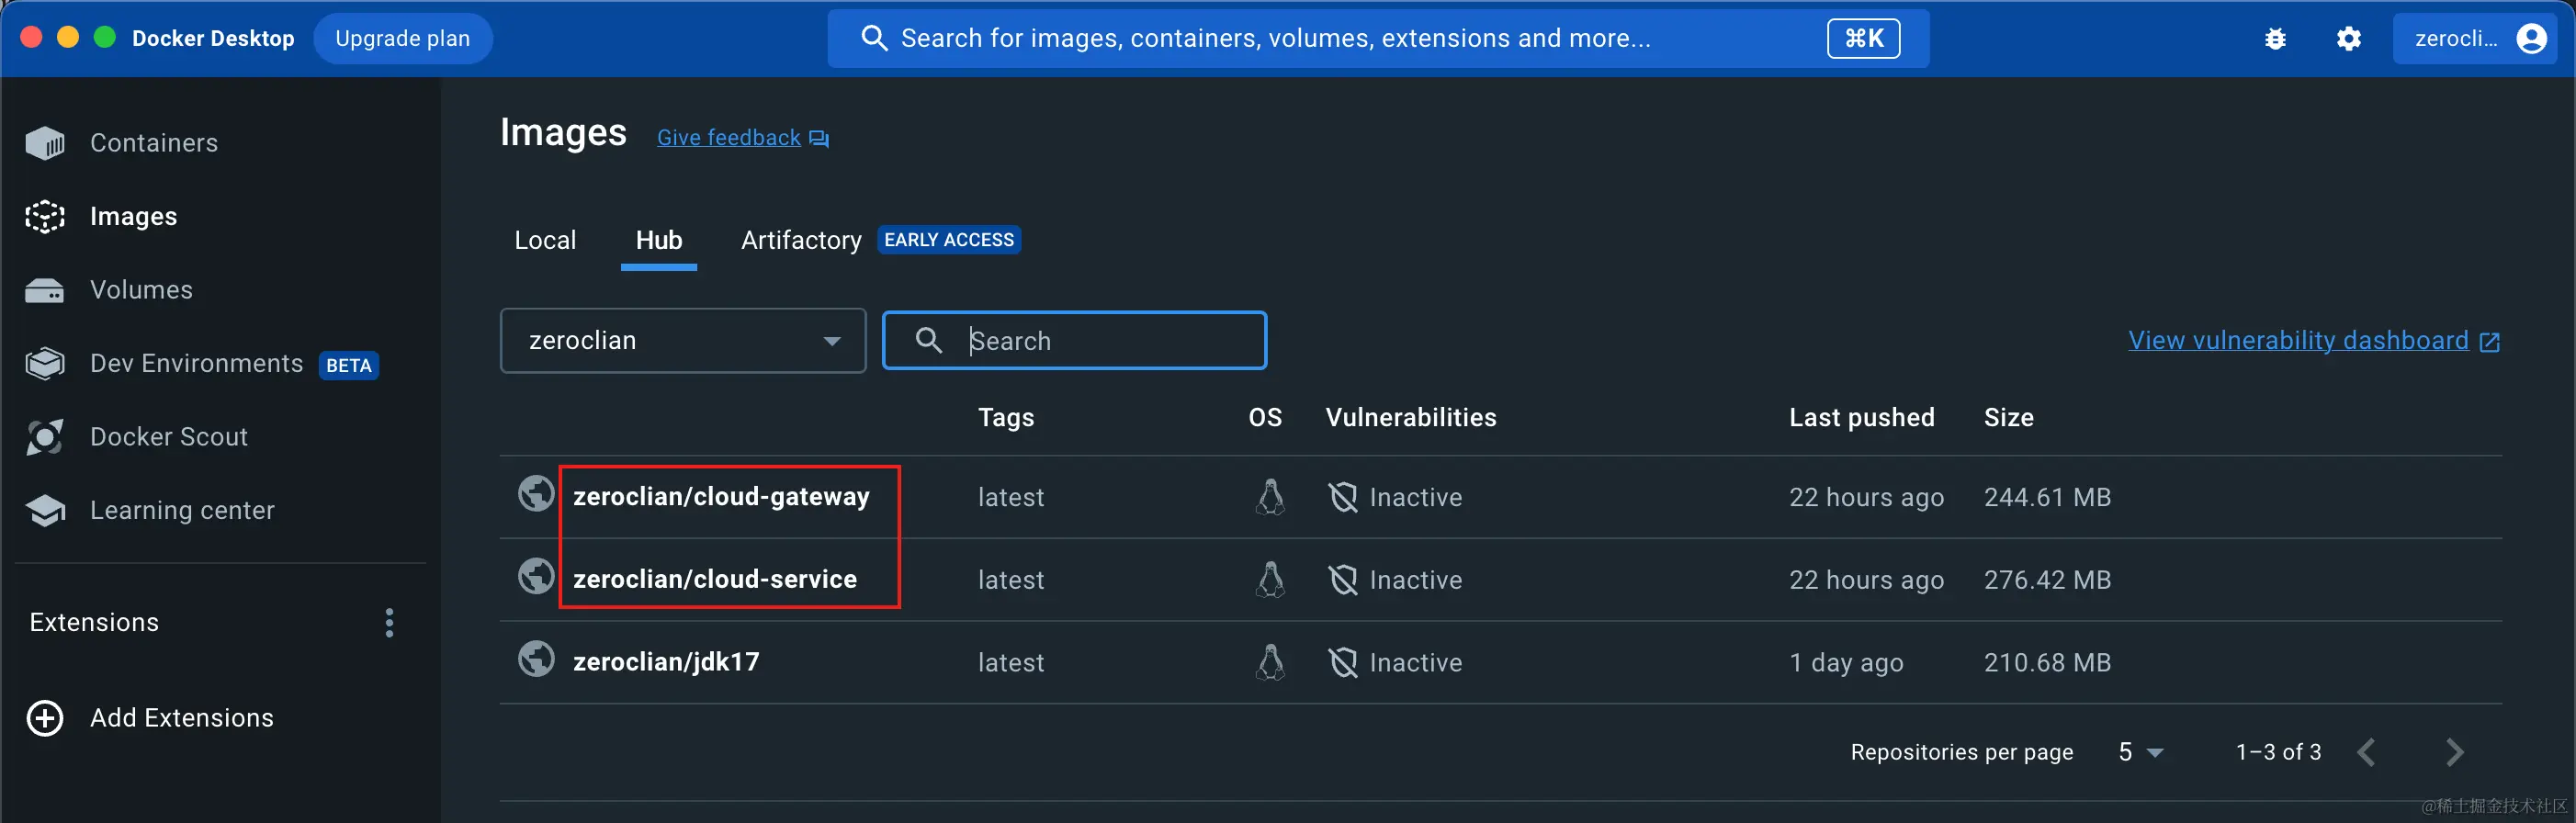This screenshot has width=2576, height=823.
Task: Click the Upgrade plan button
Action: [402, 39]
